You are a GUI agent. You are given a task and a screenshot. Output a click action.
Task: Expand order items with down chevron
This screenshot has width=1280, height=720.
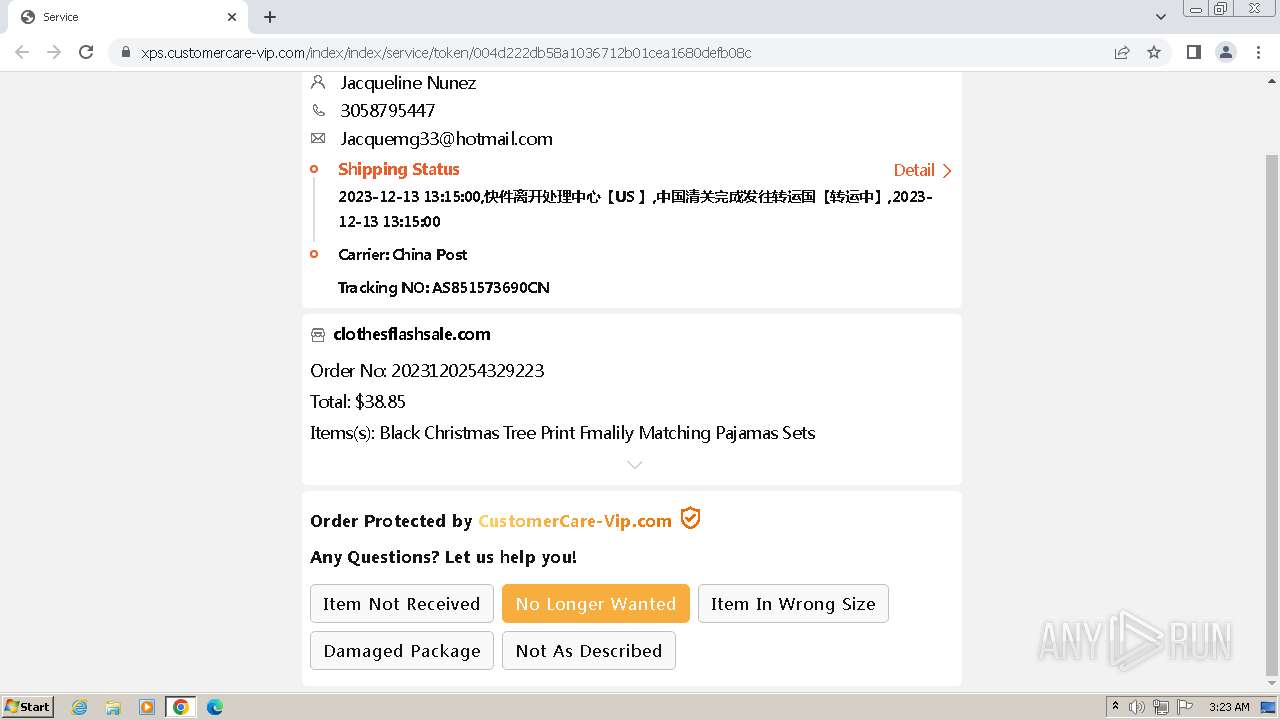[634, 464]
